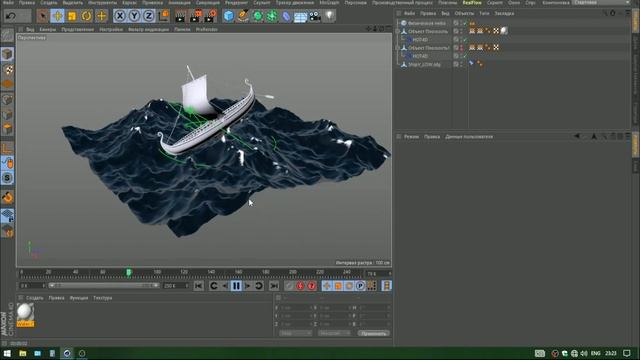Switch to Polygons mode in sidebar
This screenshot has height=360, width=640.
(7, 129)
